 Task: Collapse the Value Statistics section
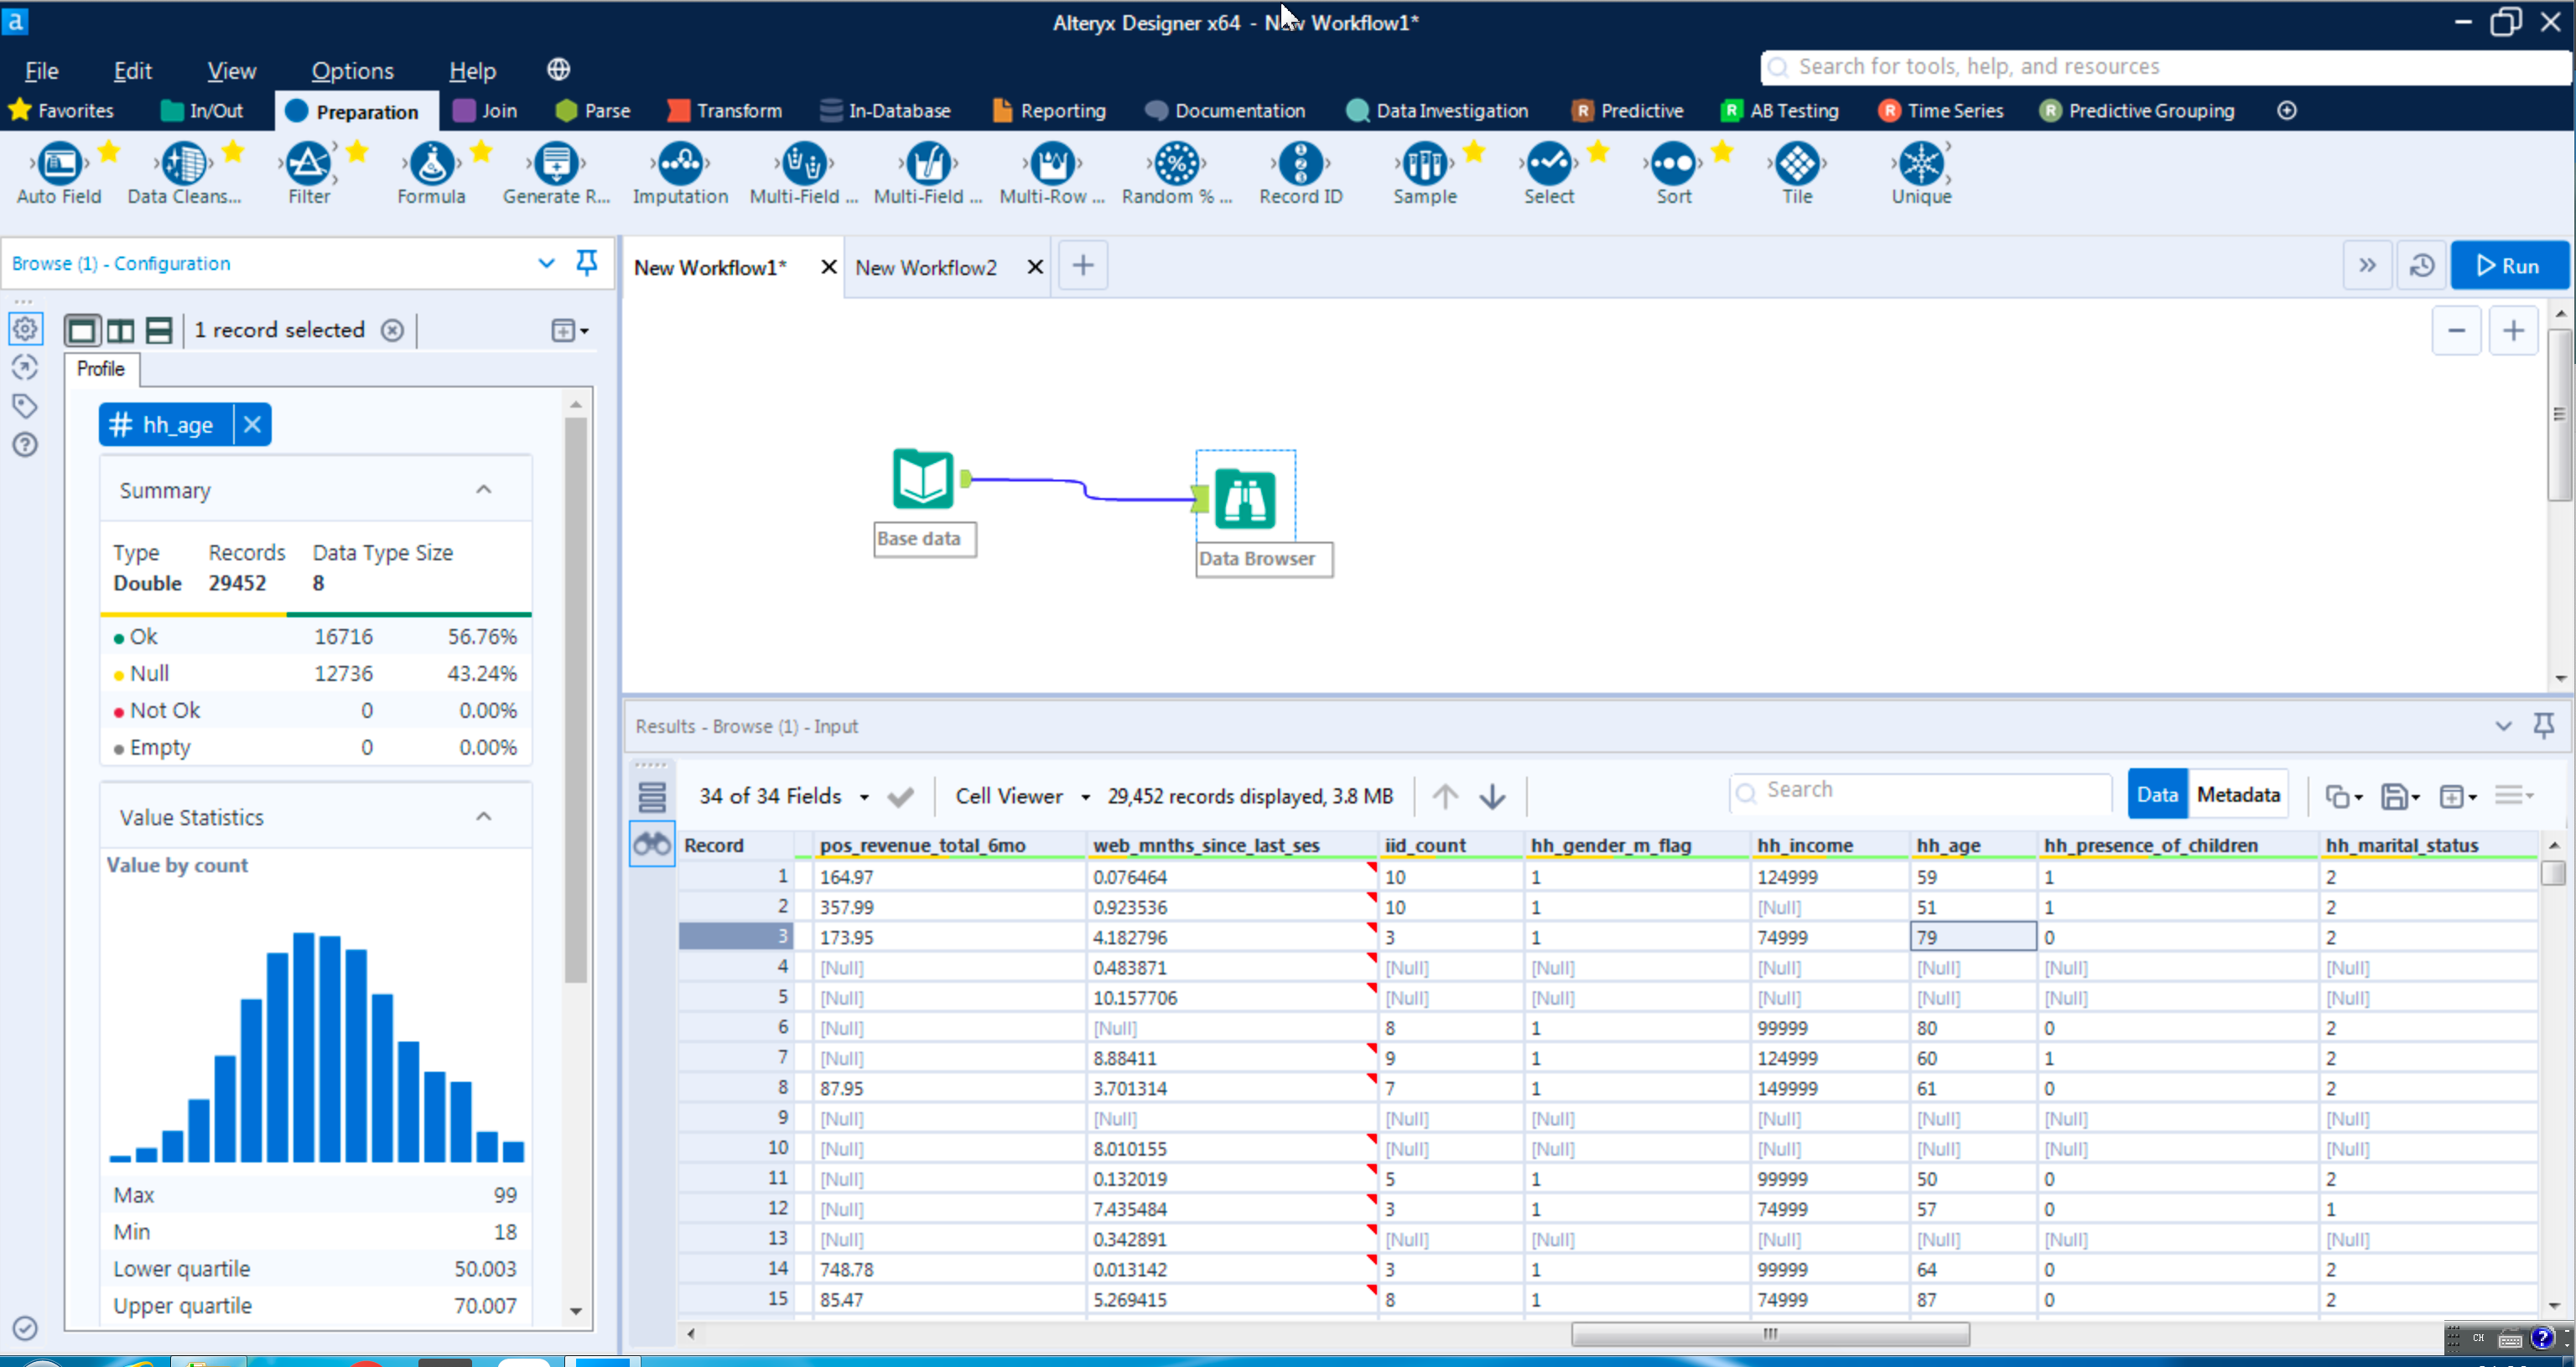pyautogui.click(x=483, y=817)
